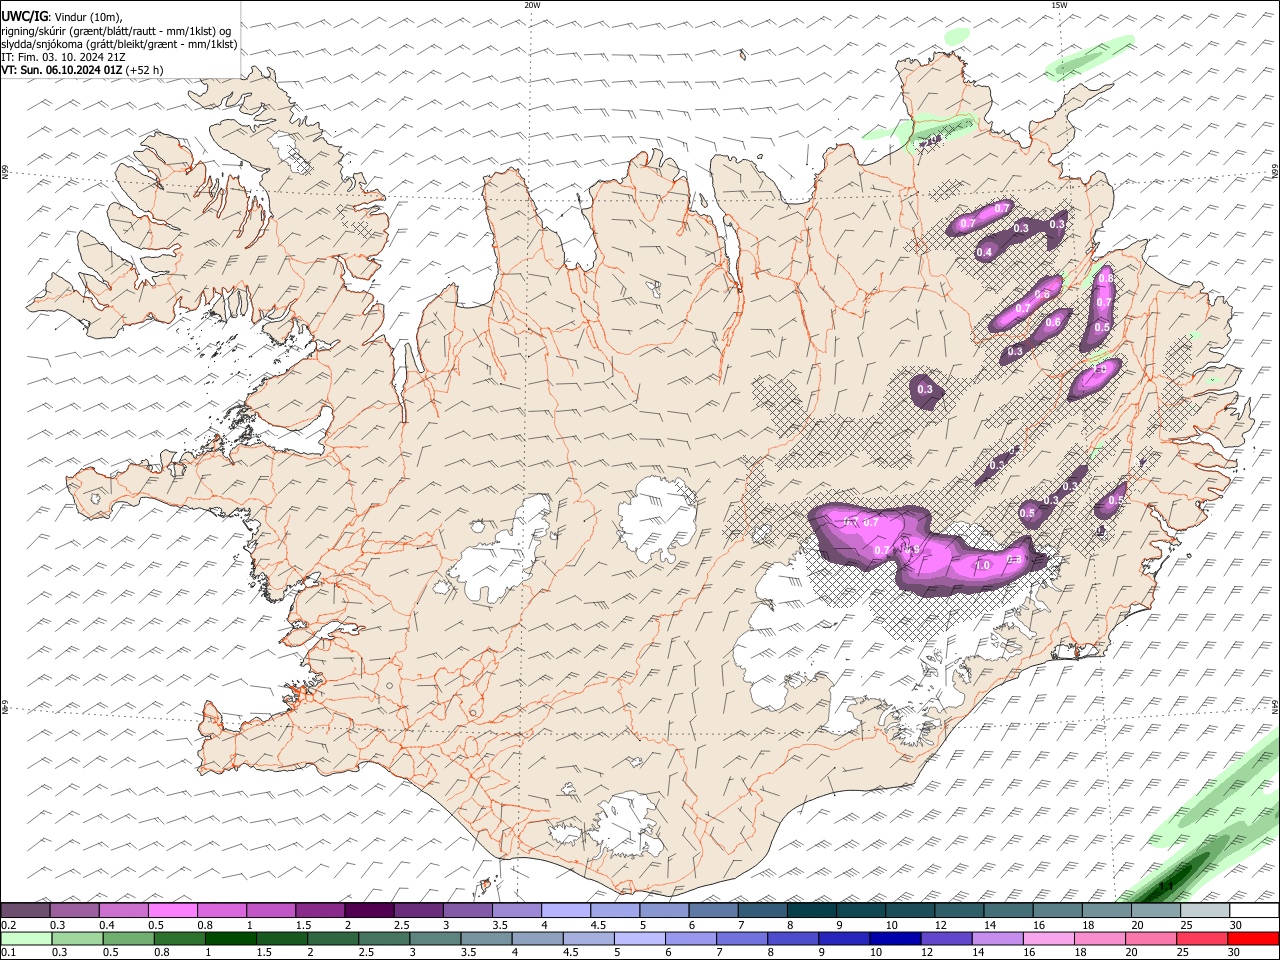
Task: Click the '1.1' value in the green offshore rain band
Action: [1165, 885]
